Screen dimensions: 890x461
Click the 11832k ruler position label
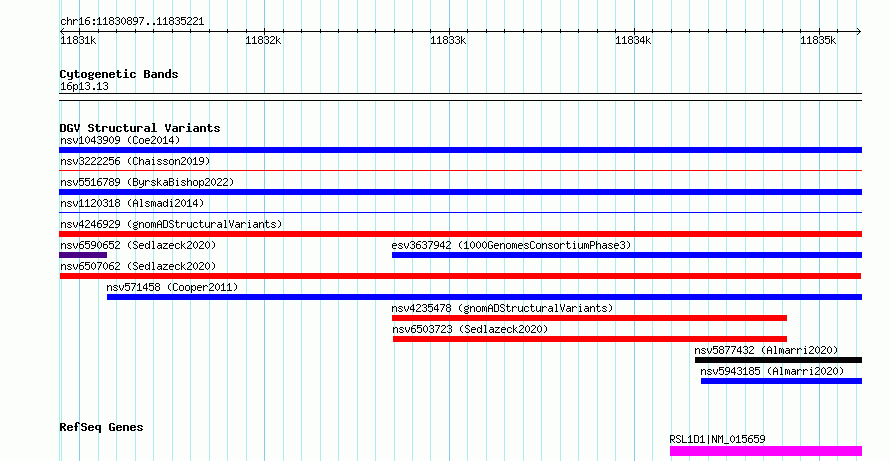coord(263,41)
